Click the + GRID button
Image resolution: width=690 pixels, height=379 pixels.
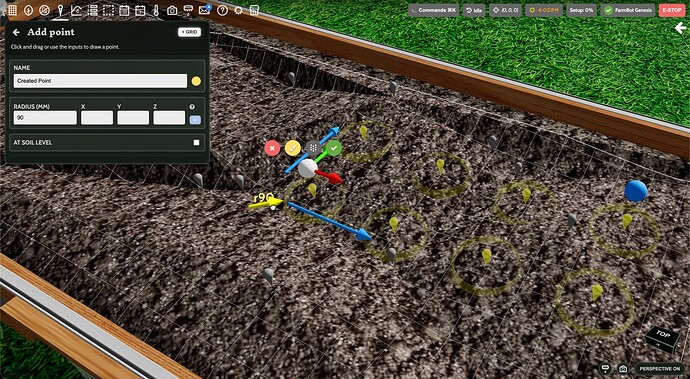point(189,32)
